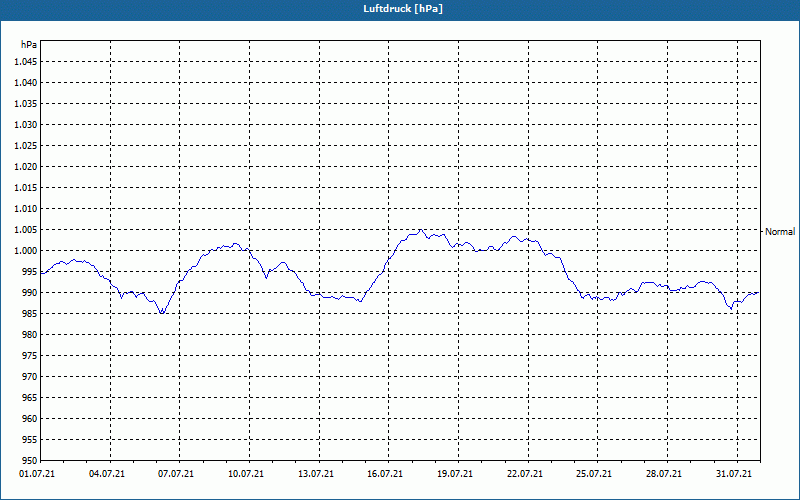Click the 04.07.21 date label
The width and height of the screenshot is (800, 500).
[x=107, y=474]
